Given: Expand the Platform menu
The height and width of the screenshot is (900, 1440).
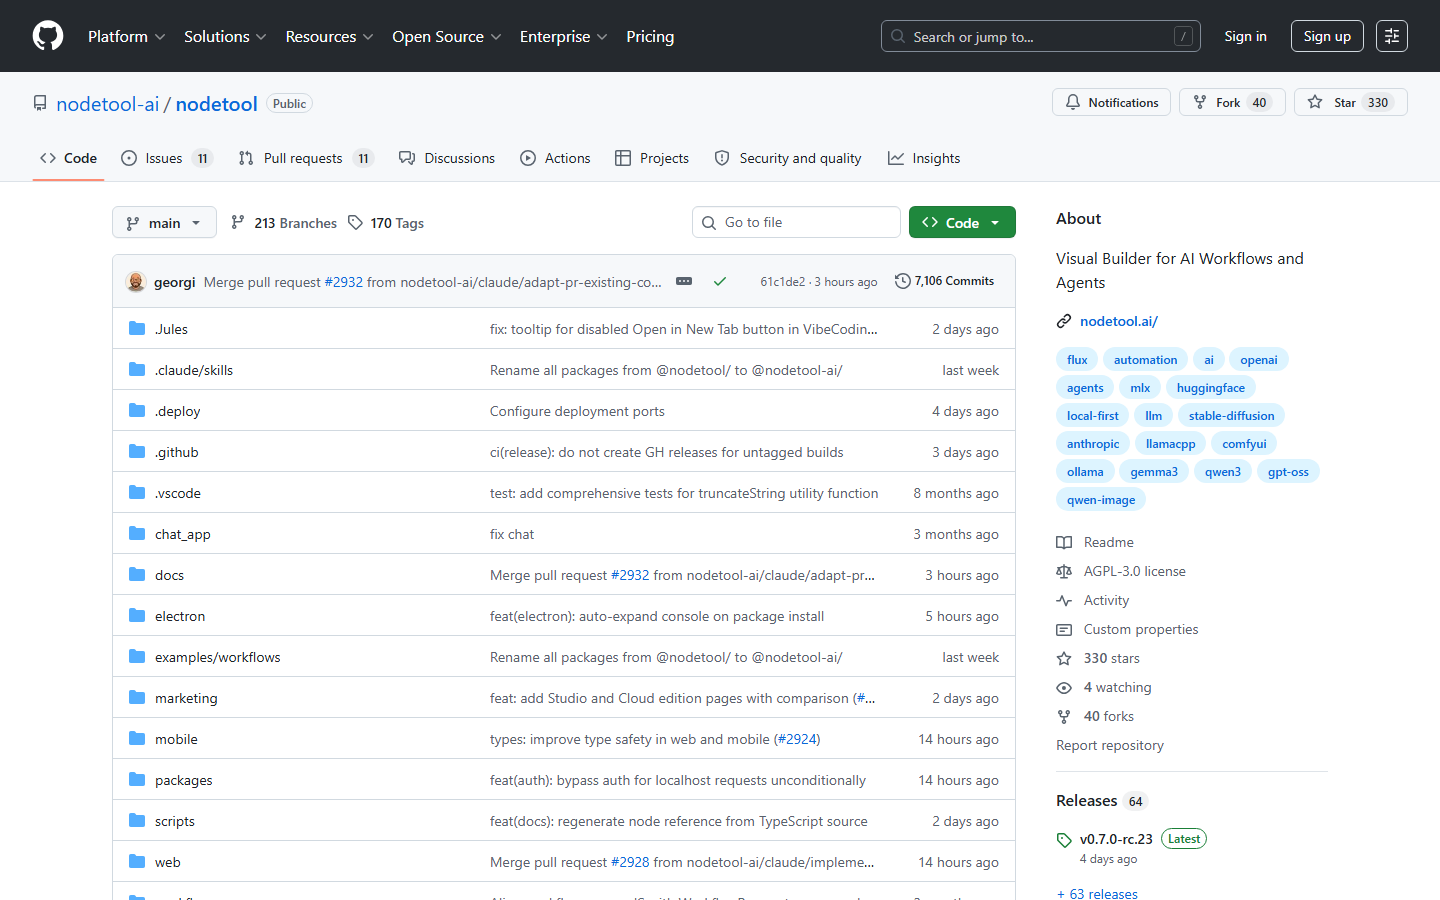Looking at the screenshot, I should 127,36.
